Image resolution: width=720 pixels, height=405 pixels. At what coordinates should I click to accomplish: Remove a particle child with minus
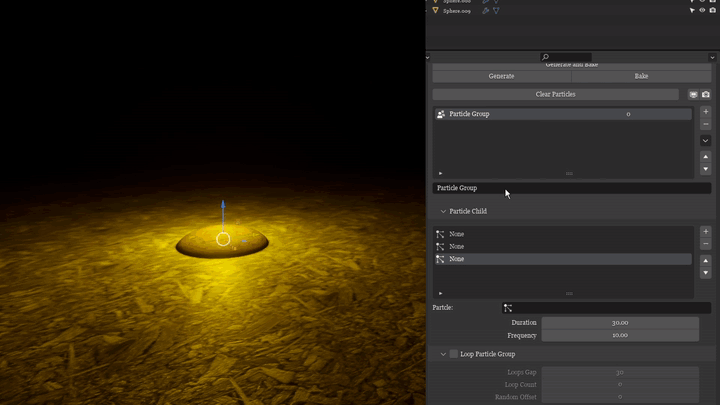[x=706, y=244]
